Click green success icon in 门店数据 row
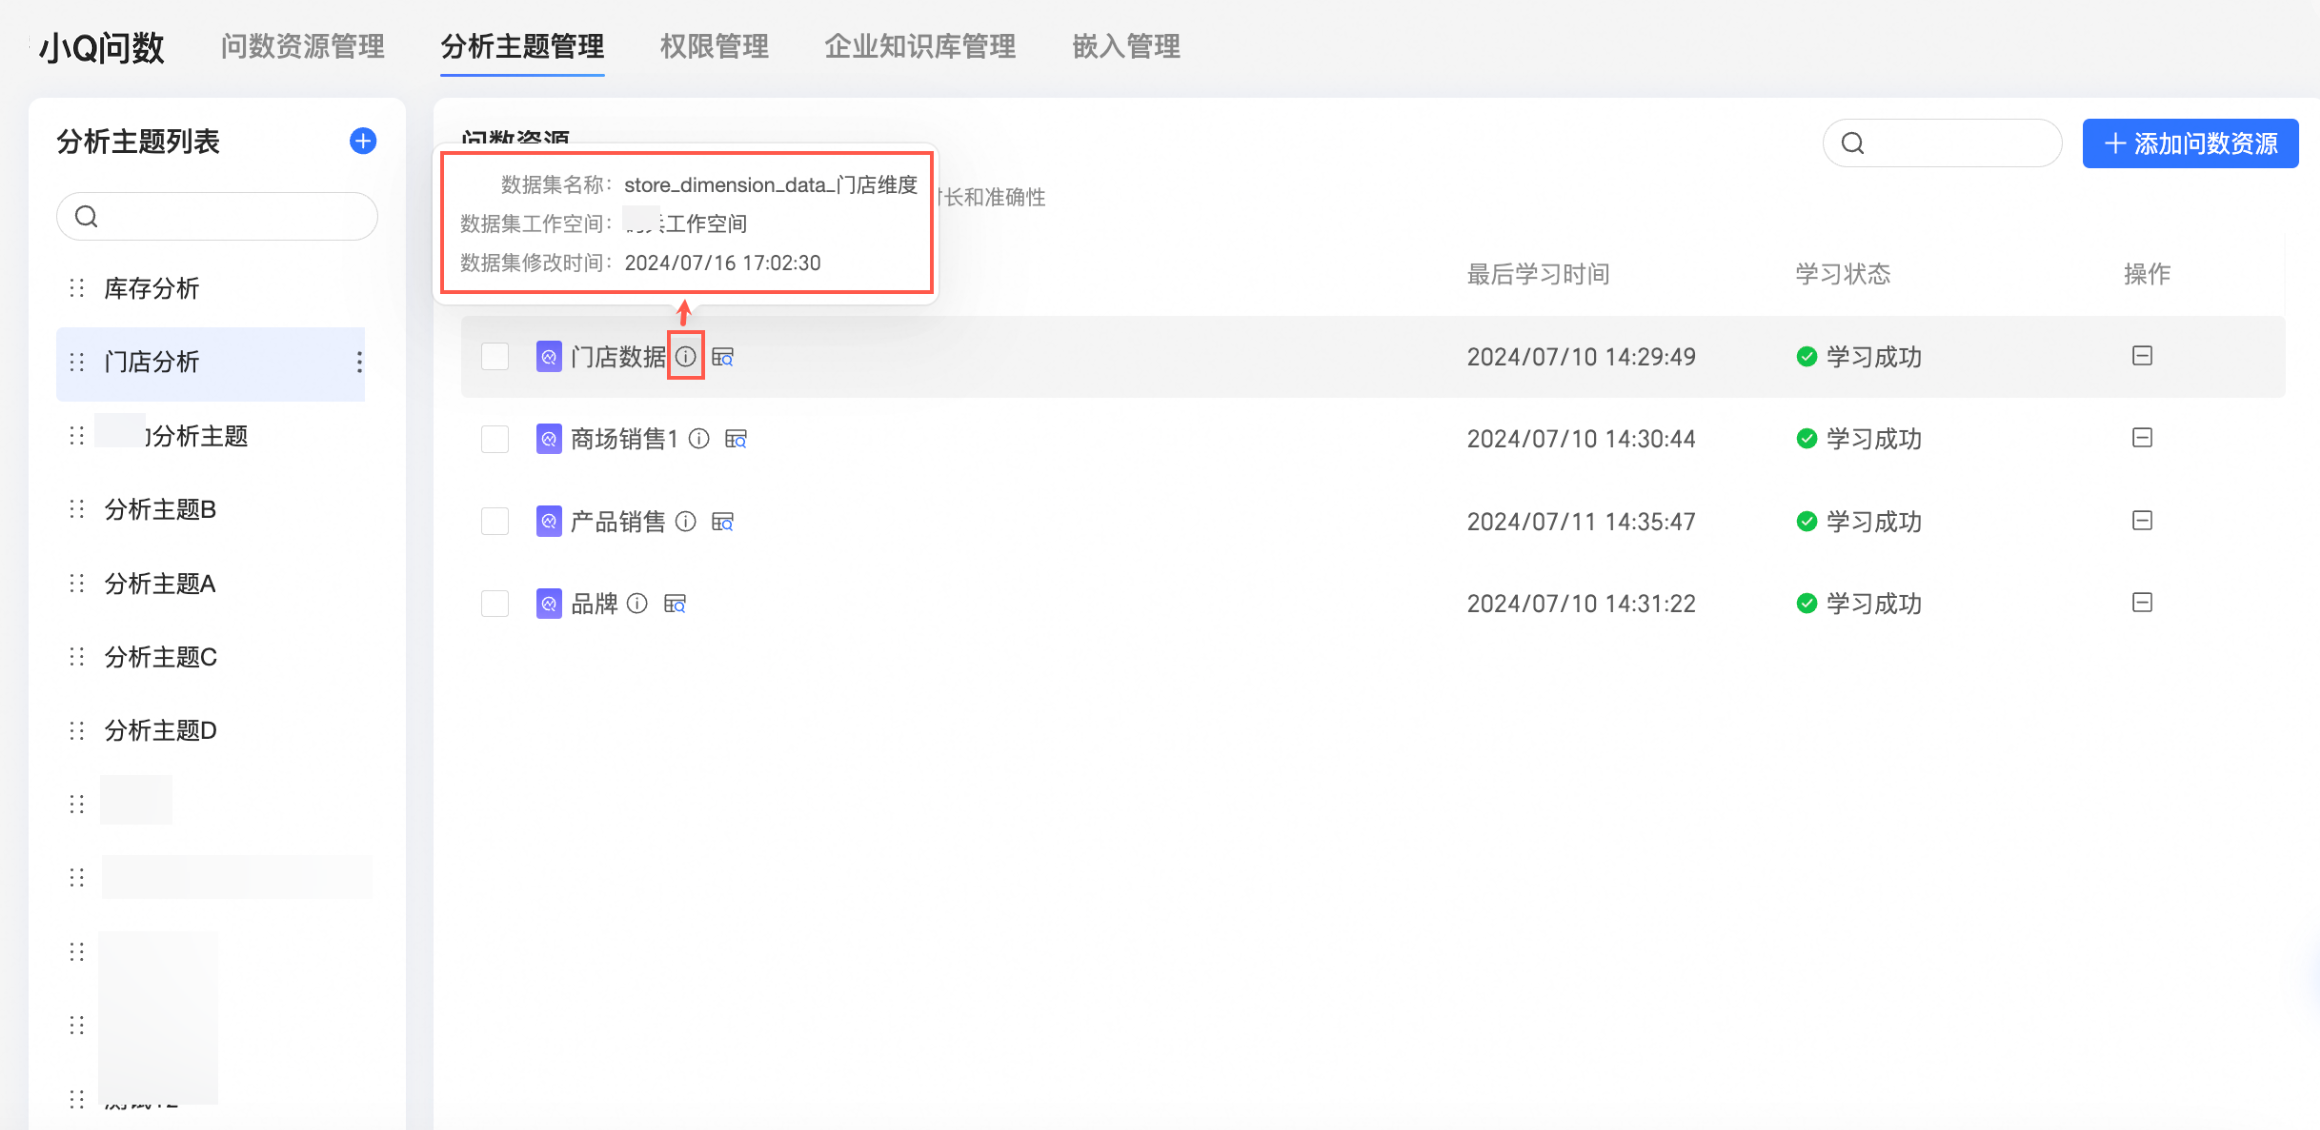This screenshot has height=1130, width=2320. (x=1806, y=357)
